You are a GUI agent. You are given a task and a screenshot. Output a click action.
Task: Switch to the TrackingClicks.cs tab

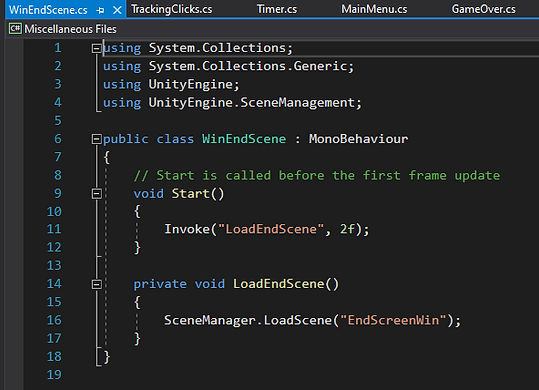point(172,9)
